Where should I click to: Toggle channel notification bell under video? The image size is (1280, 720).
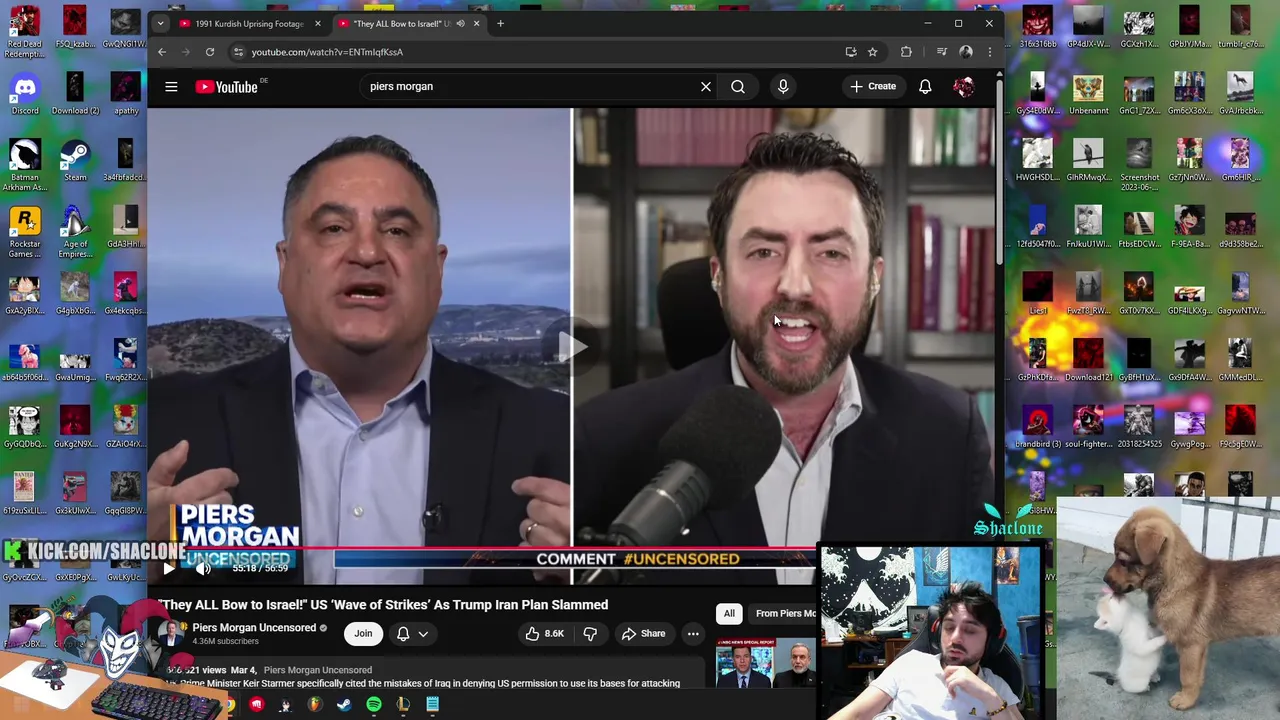click(x=403, y=634)
